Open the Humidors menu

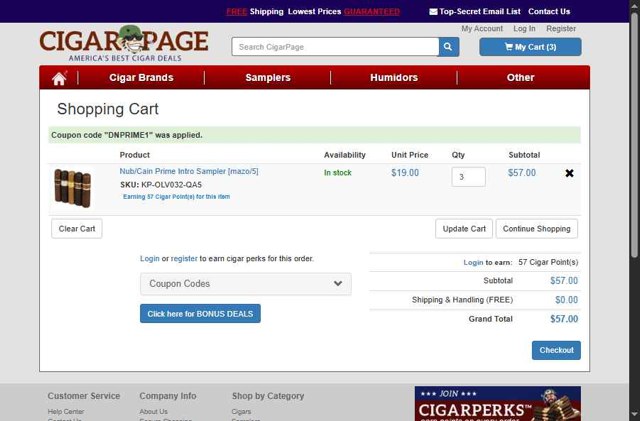394,78
